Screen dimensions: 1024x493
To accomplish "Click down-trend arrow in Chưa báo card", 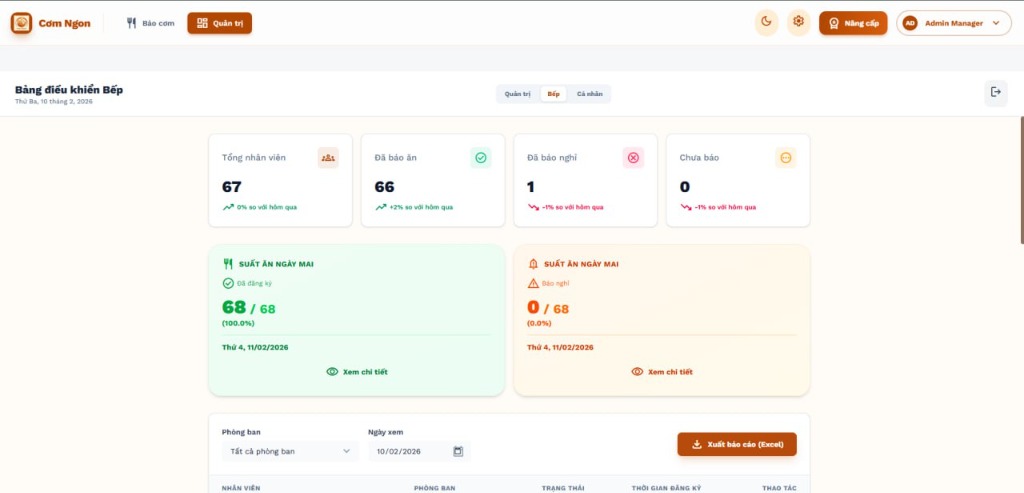I will (x=686, y=207).
